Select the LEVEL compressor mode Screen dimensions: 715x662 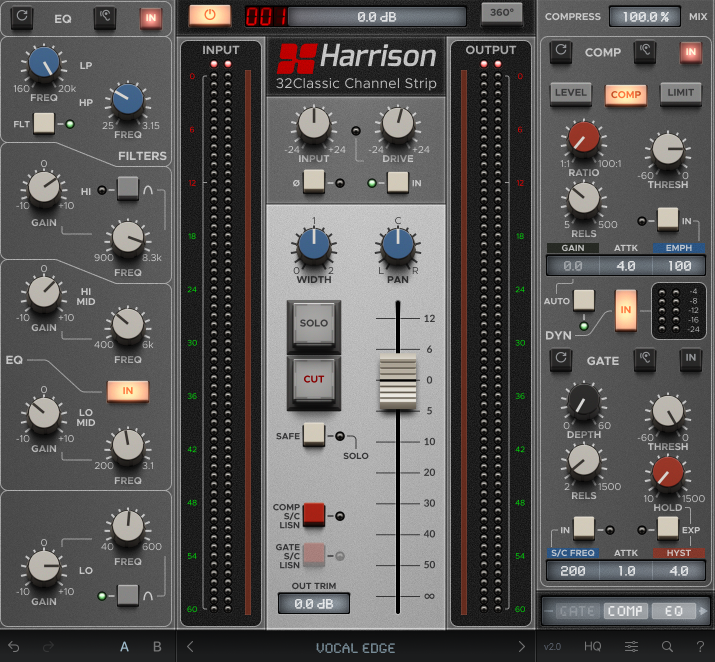tap(571, 93)
